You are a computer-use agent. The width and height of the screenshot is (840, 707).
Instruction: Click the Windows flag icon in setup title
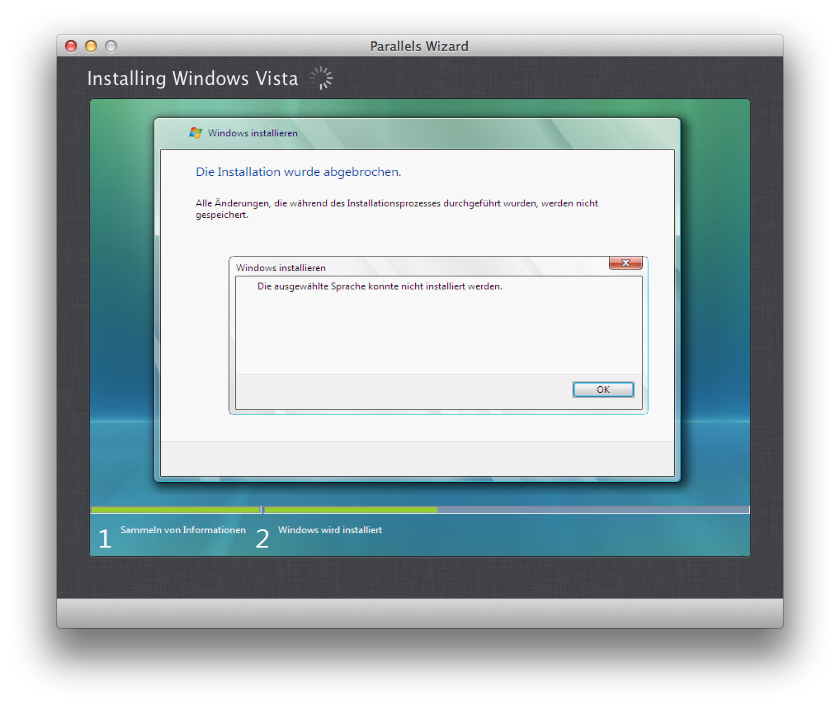[196, 132]
